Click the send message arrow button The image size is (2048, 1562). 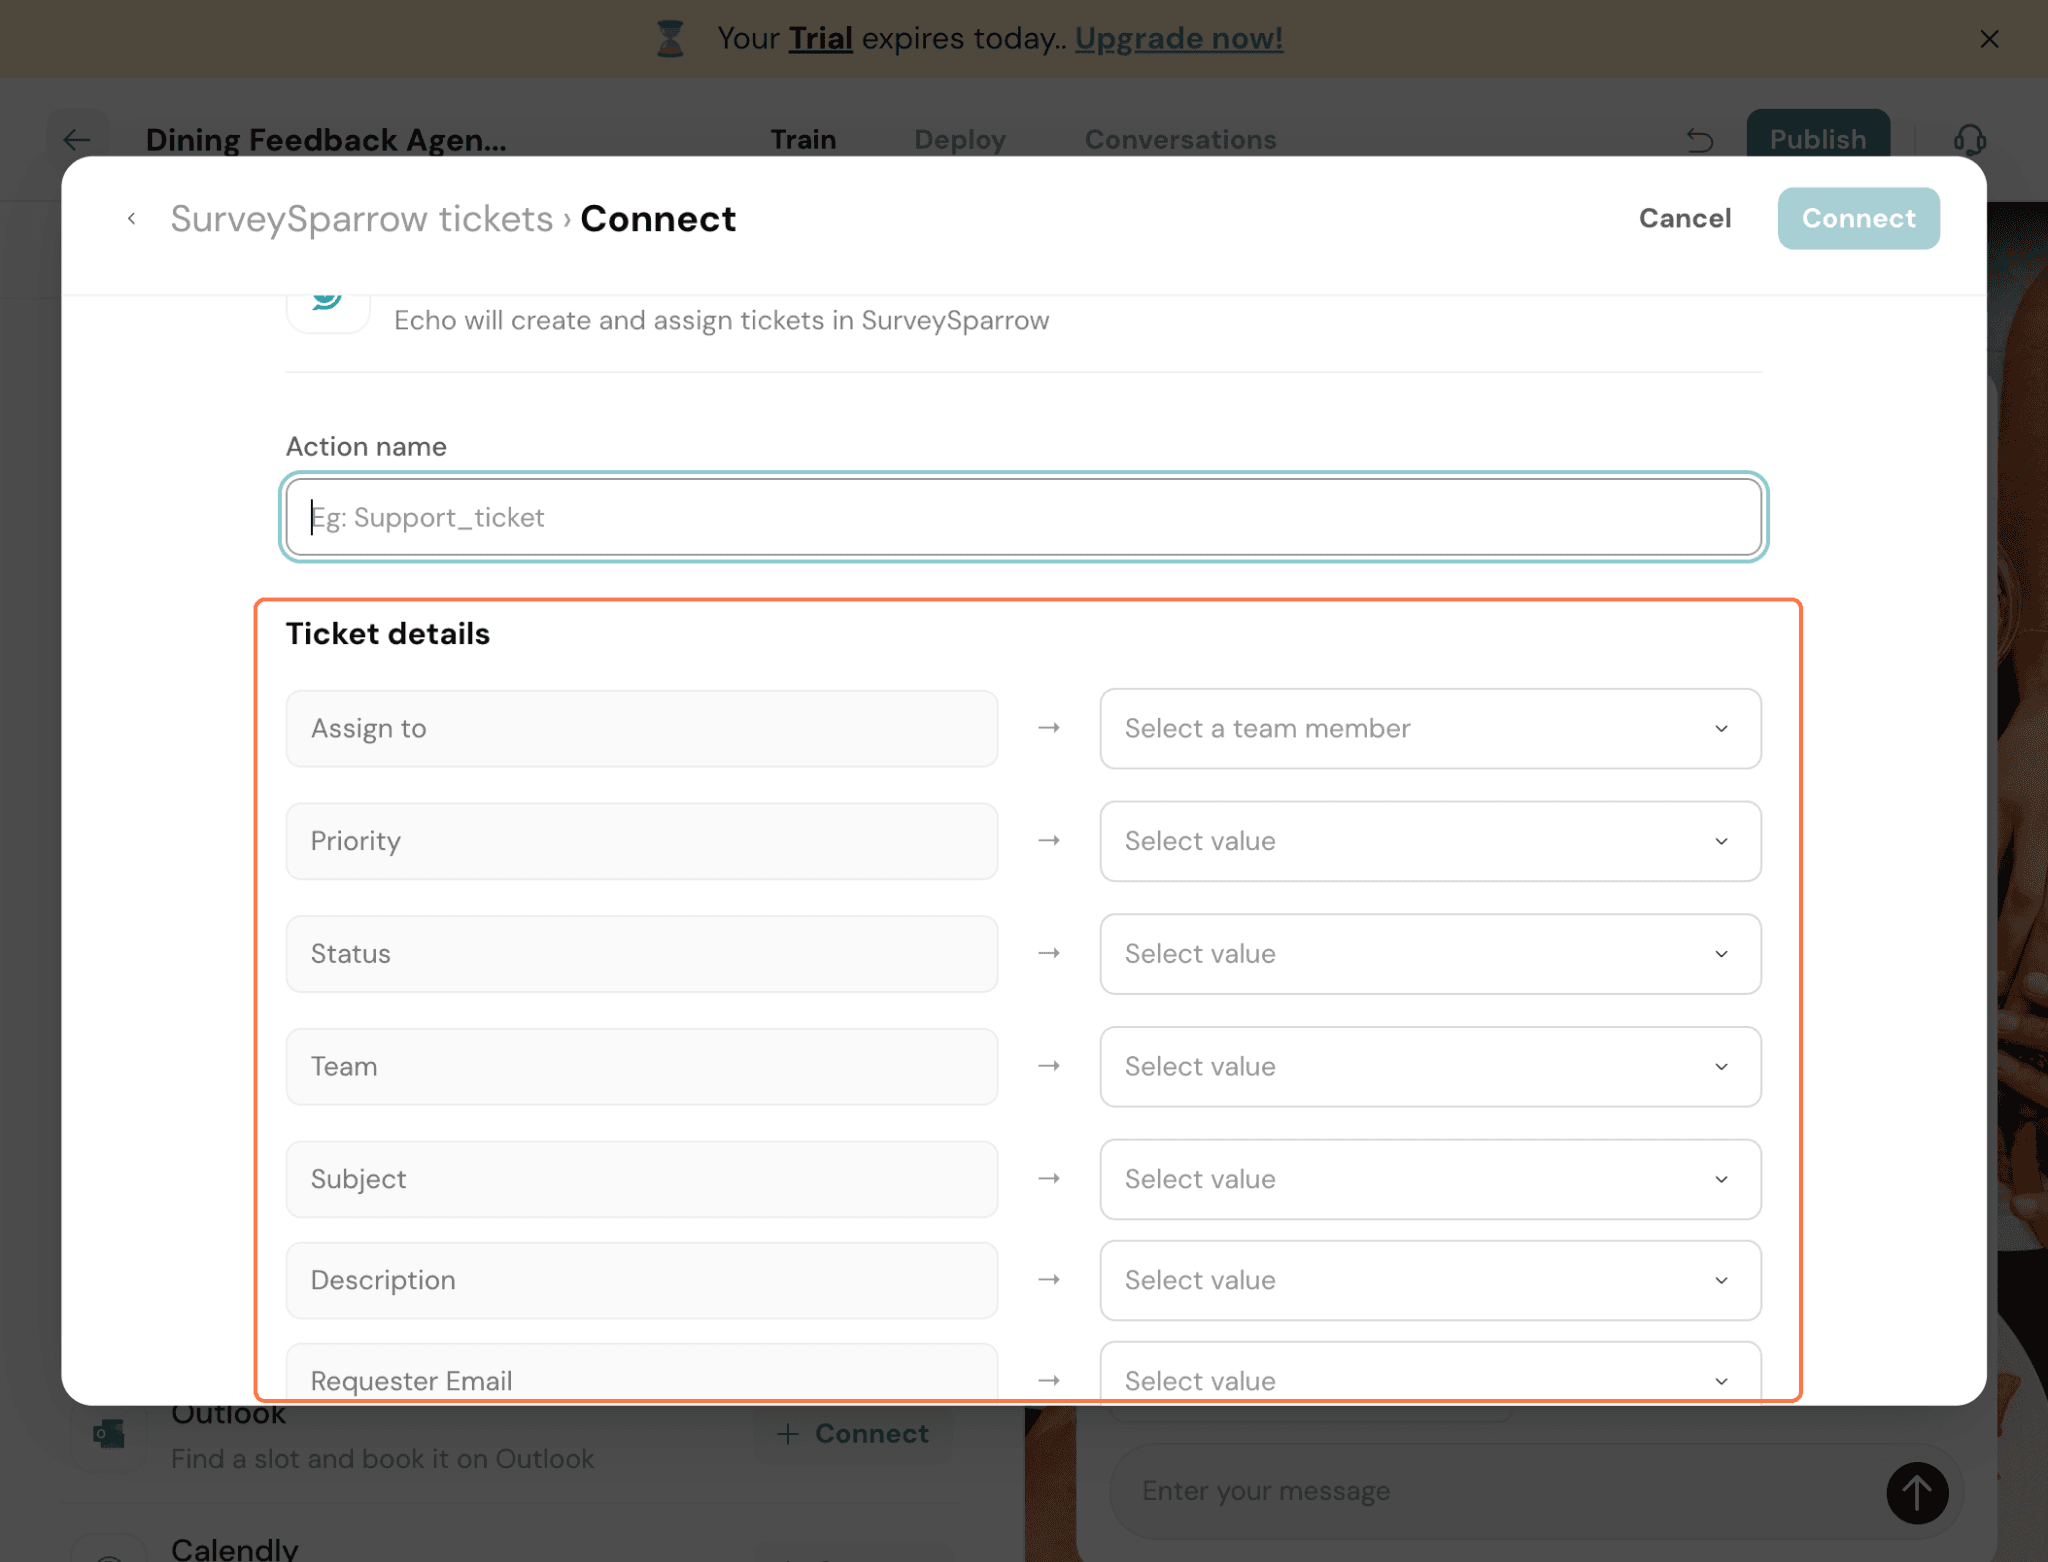click(1917, 1492)
